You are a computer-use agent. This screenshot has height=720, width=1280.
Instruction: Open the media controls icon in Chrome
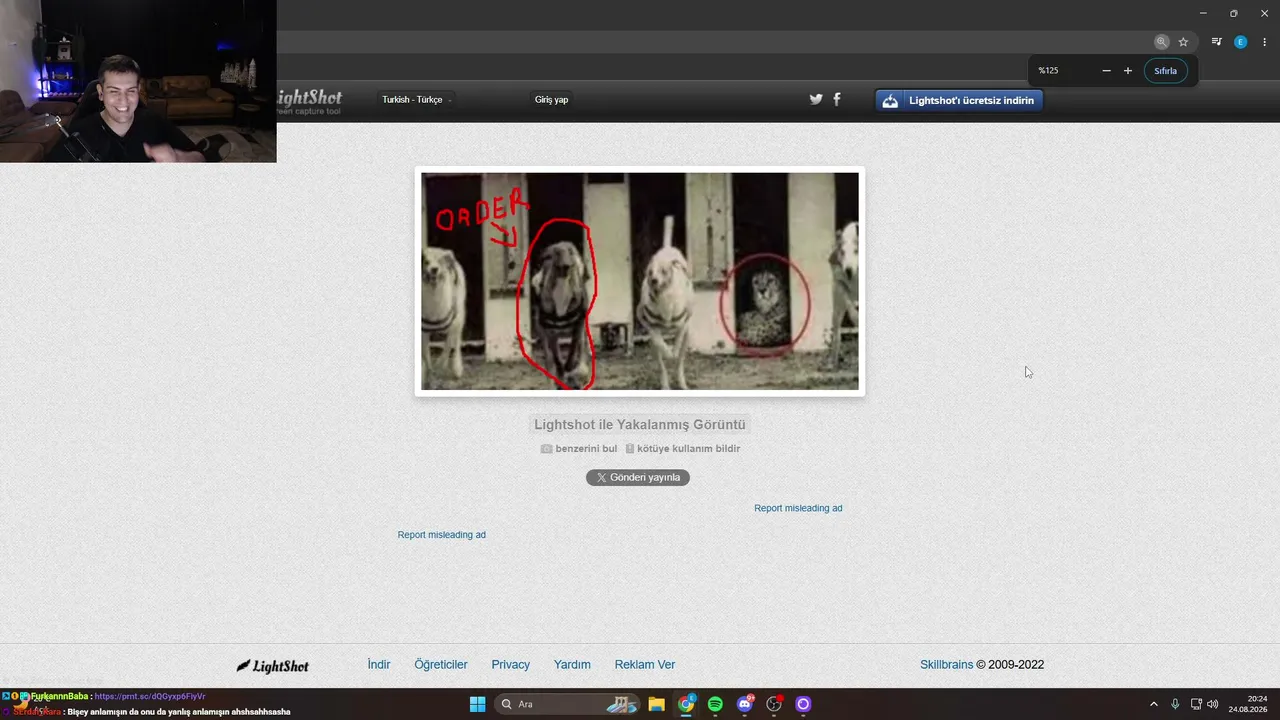click(x=1216, y=42)
